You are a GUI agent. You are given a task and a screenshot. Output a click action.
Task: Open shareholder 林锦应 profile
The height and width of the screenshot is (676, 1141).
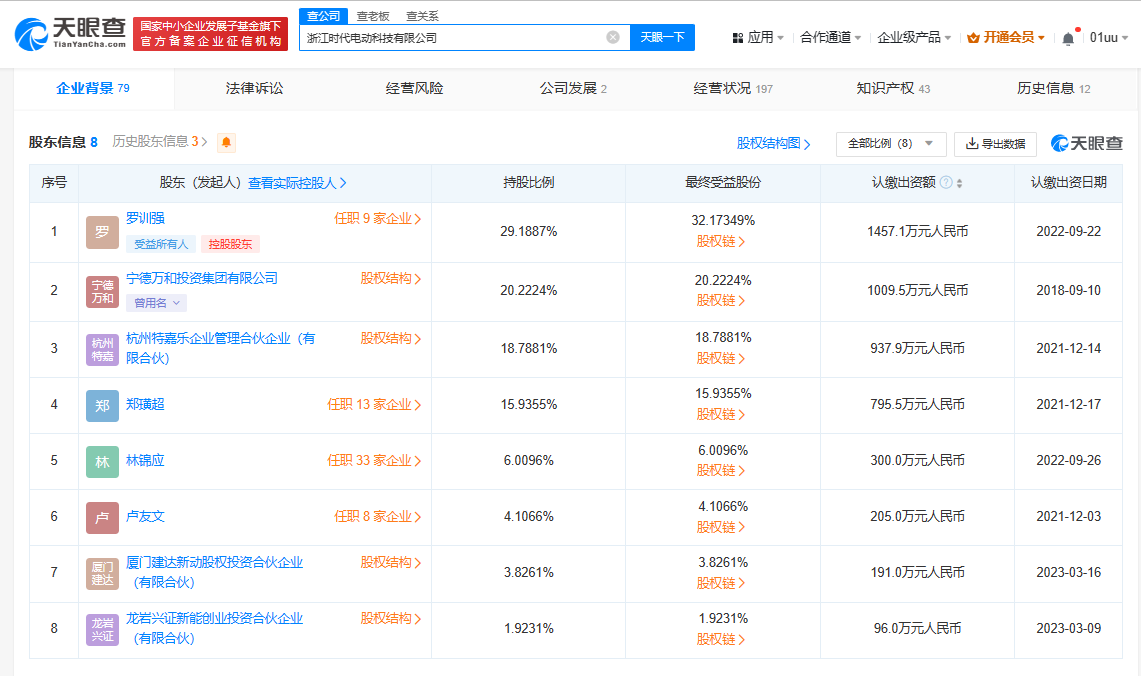145,461
